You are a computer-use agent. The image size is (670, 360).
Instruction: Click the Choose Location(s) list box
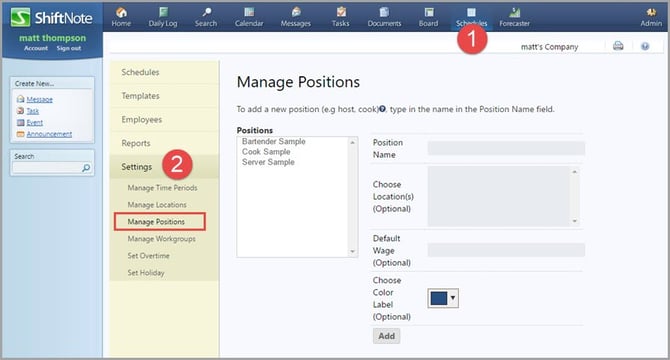click(503, 196)
